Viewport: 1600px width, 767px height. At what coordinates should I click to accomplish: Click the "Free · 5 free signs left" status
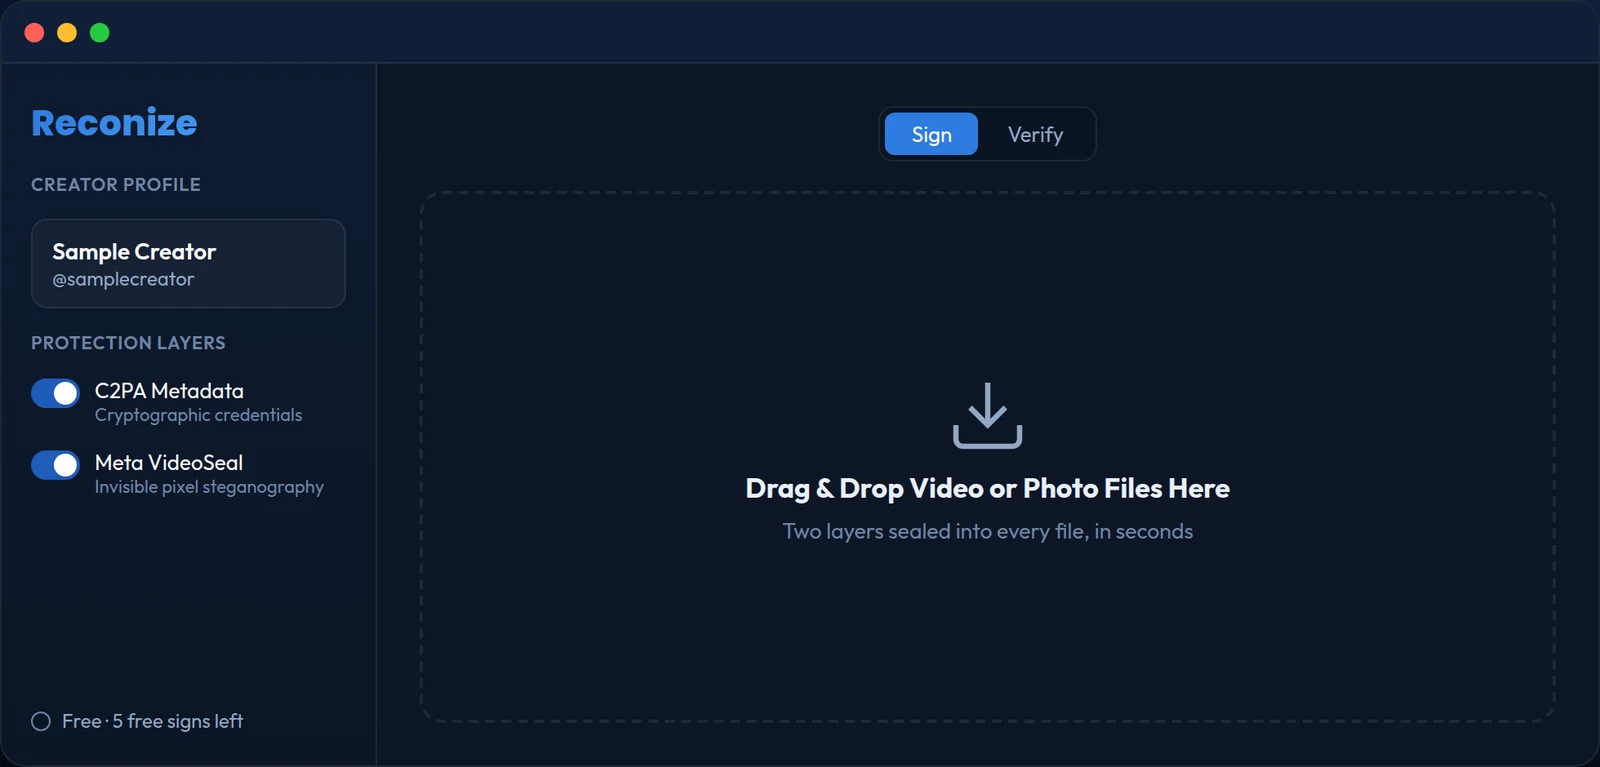tap(137, 721)
